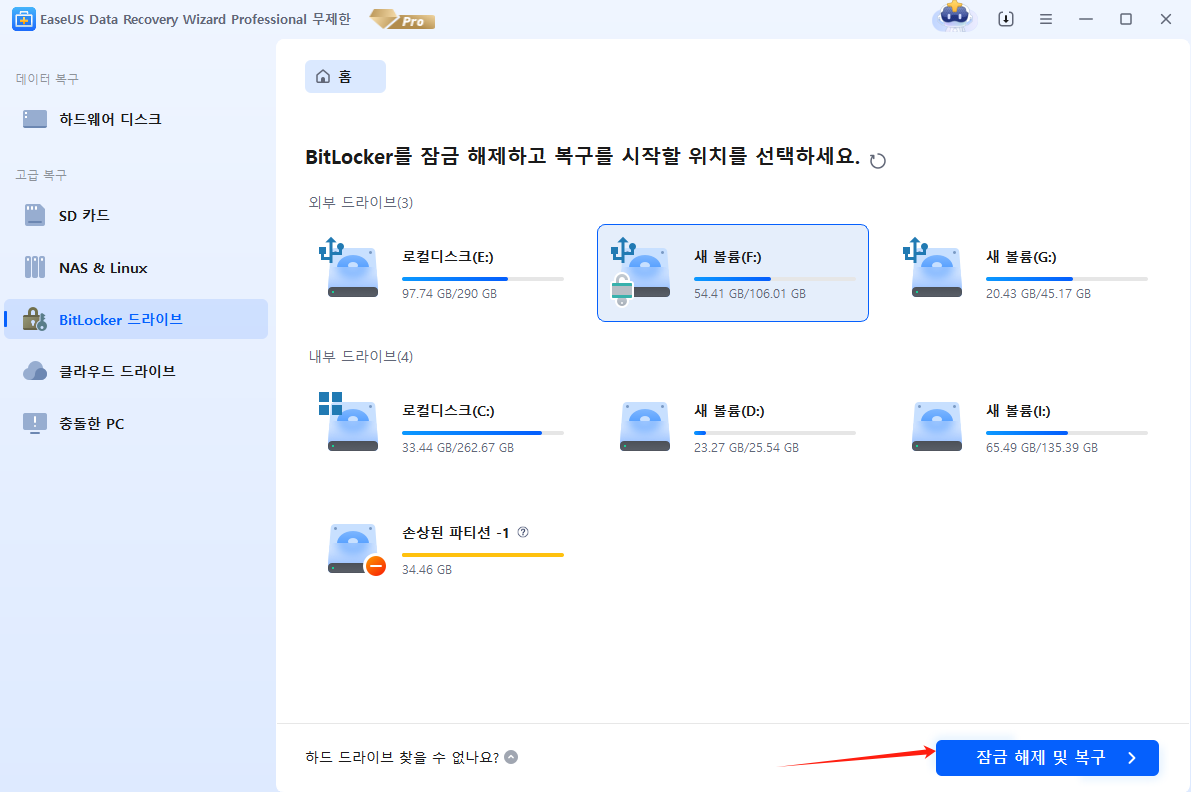Open the hamburger menu in the title bar
This screenshot has width=1191, height=792.
click(x=1046, y=19)
